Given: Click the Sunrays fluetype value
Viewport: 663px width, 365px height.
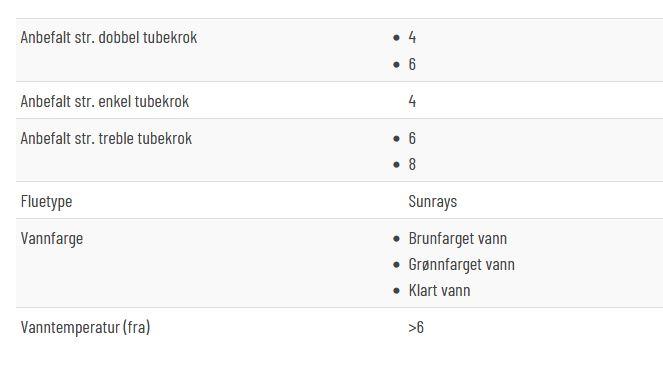Looking at the screenshot, I should point(433,202).
